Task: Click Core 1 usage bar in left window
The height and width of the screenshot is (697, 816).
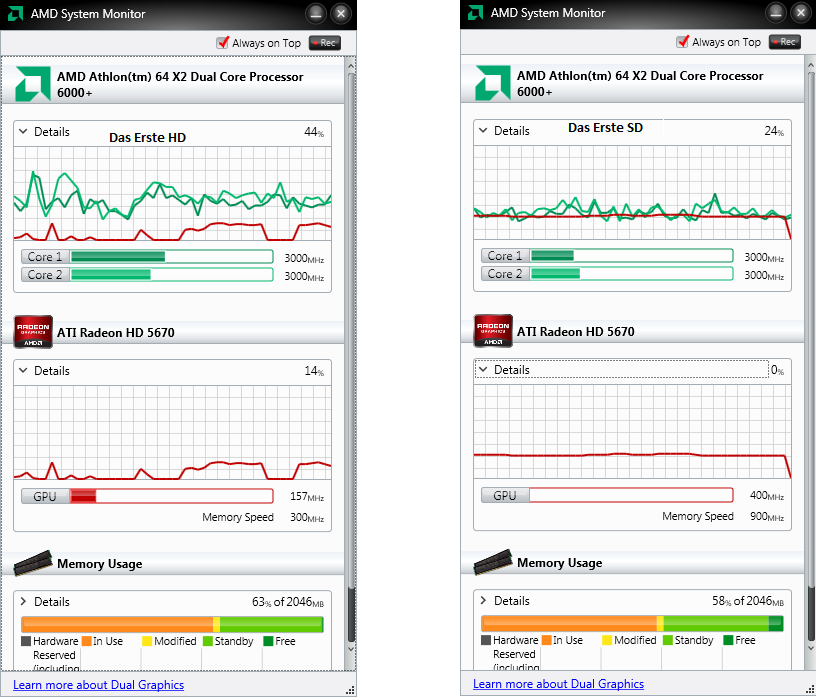Action: 172,257
